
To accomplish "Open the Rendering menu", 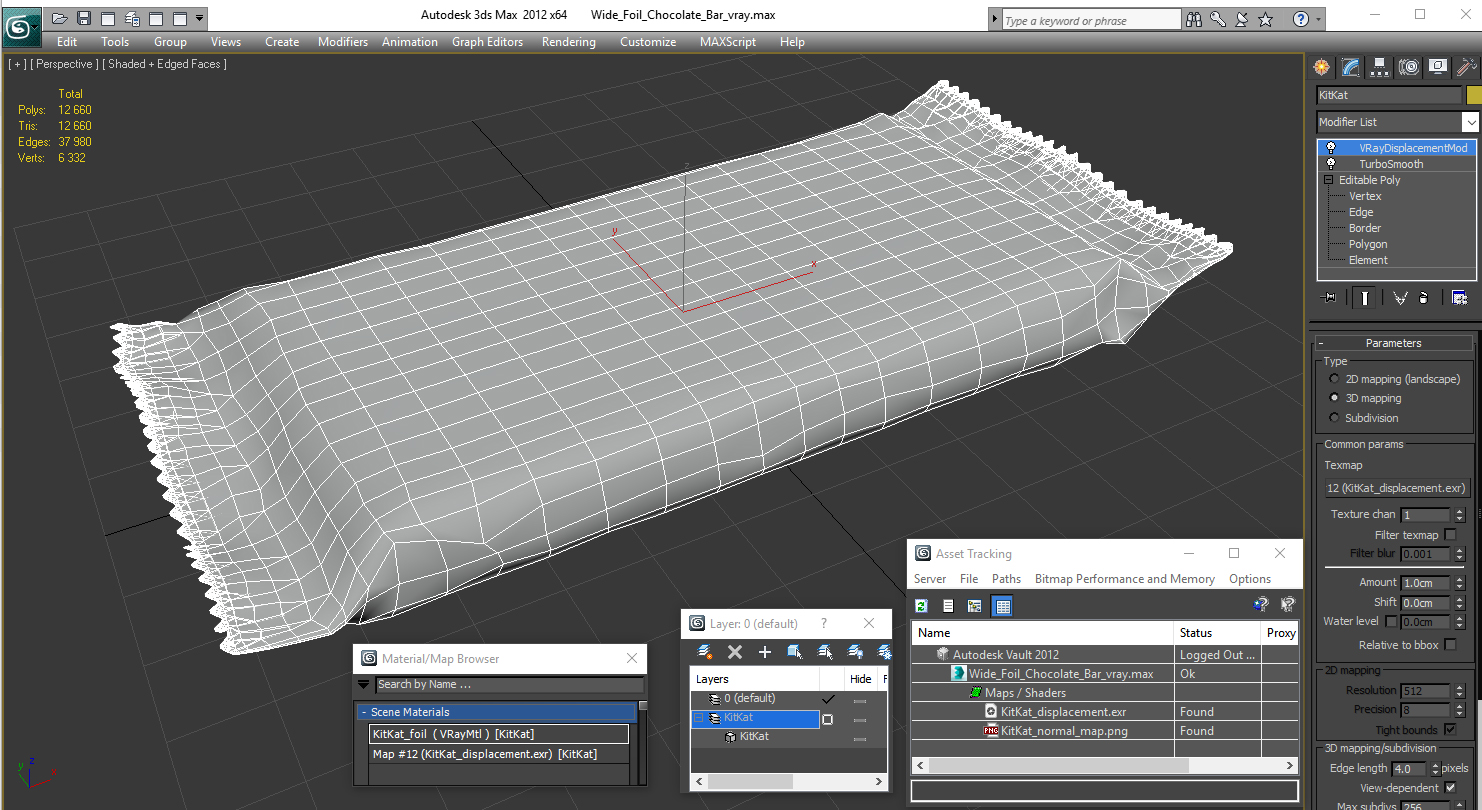I will click(x=568, y=42).
